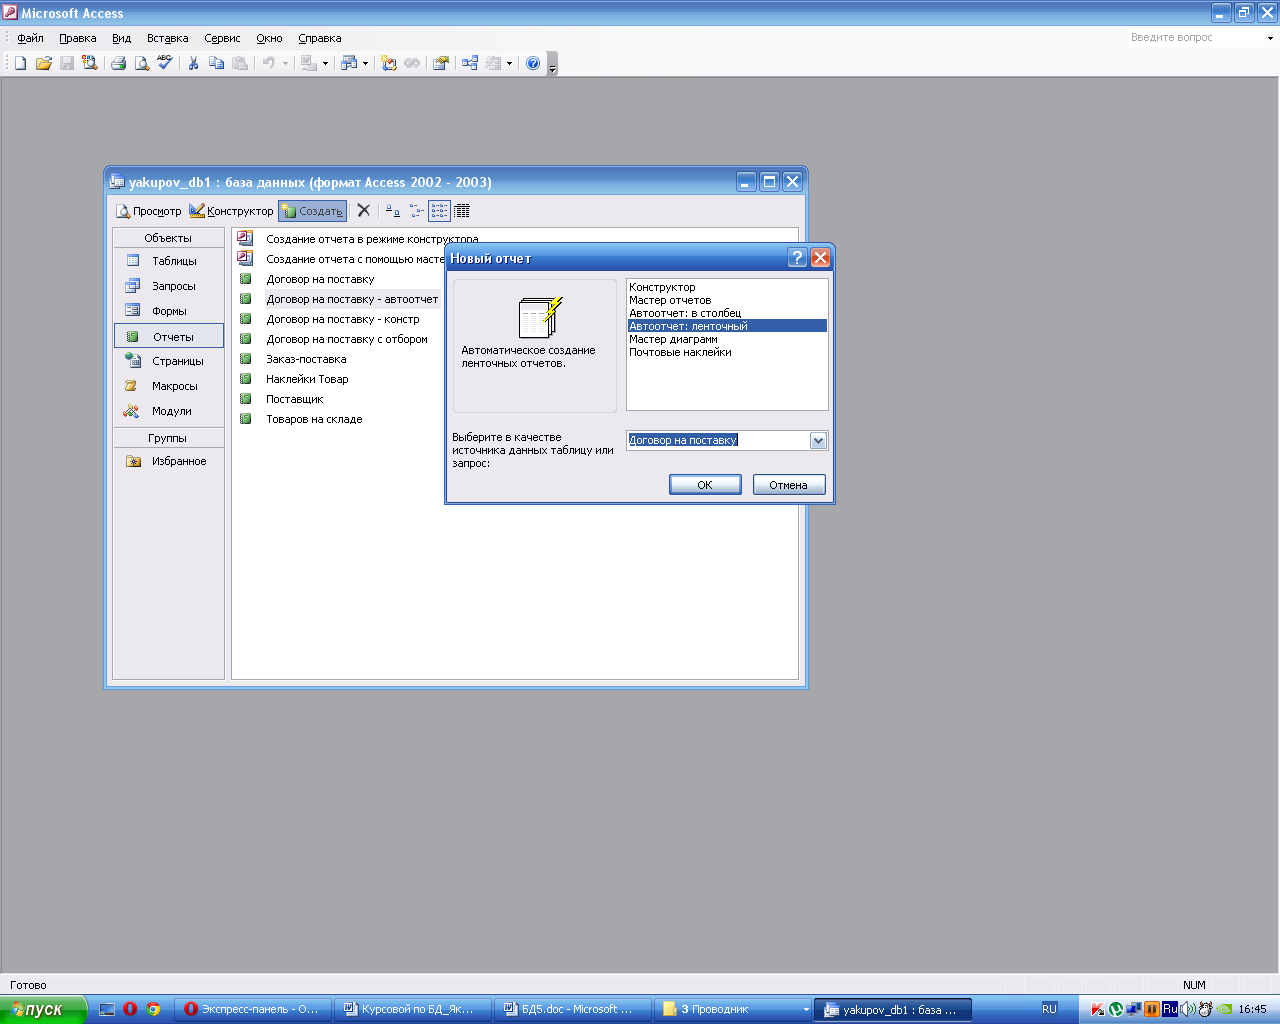
Task: Switch to details table view
Action: 462,211
